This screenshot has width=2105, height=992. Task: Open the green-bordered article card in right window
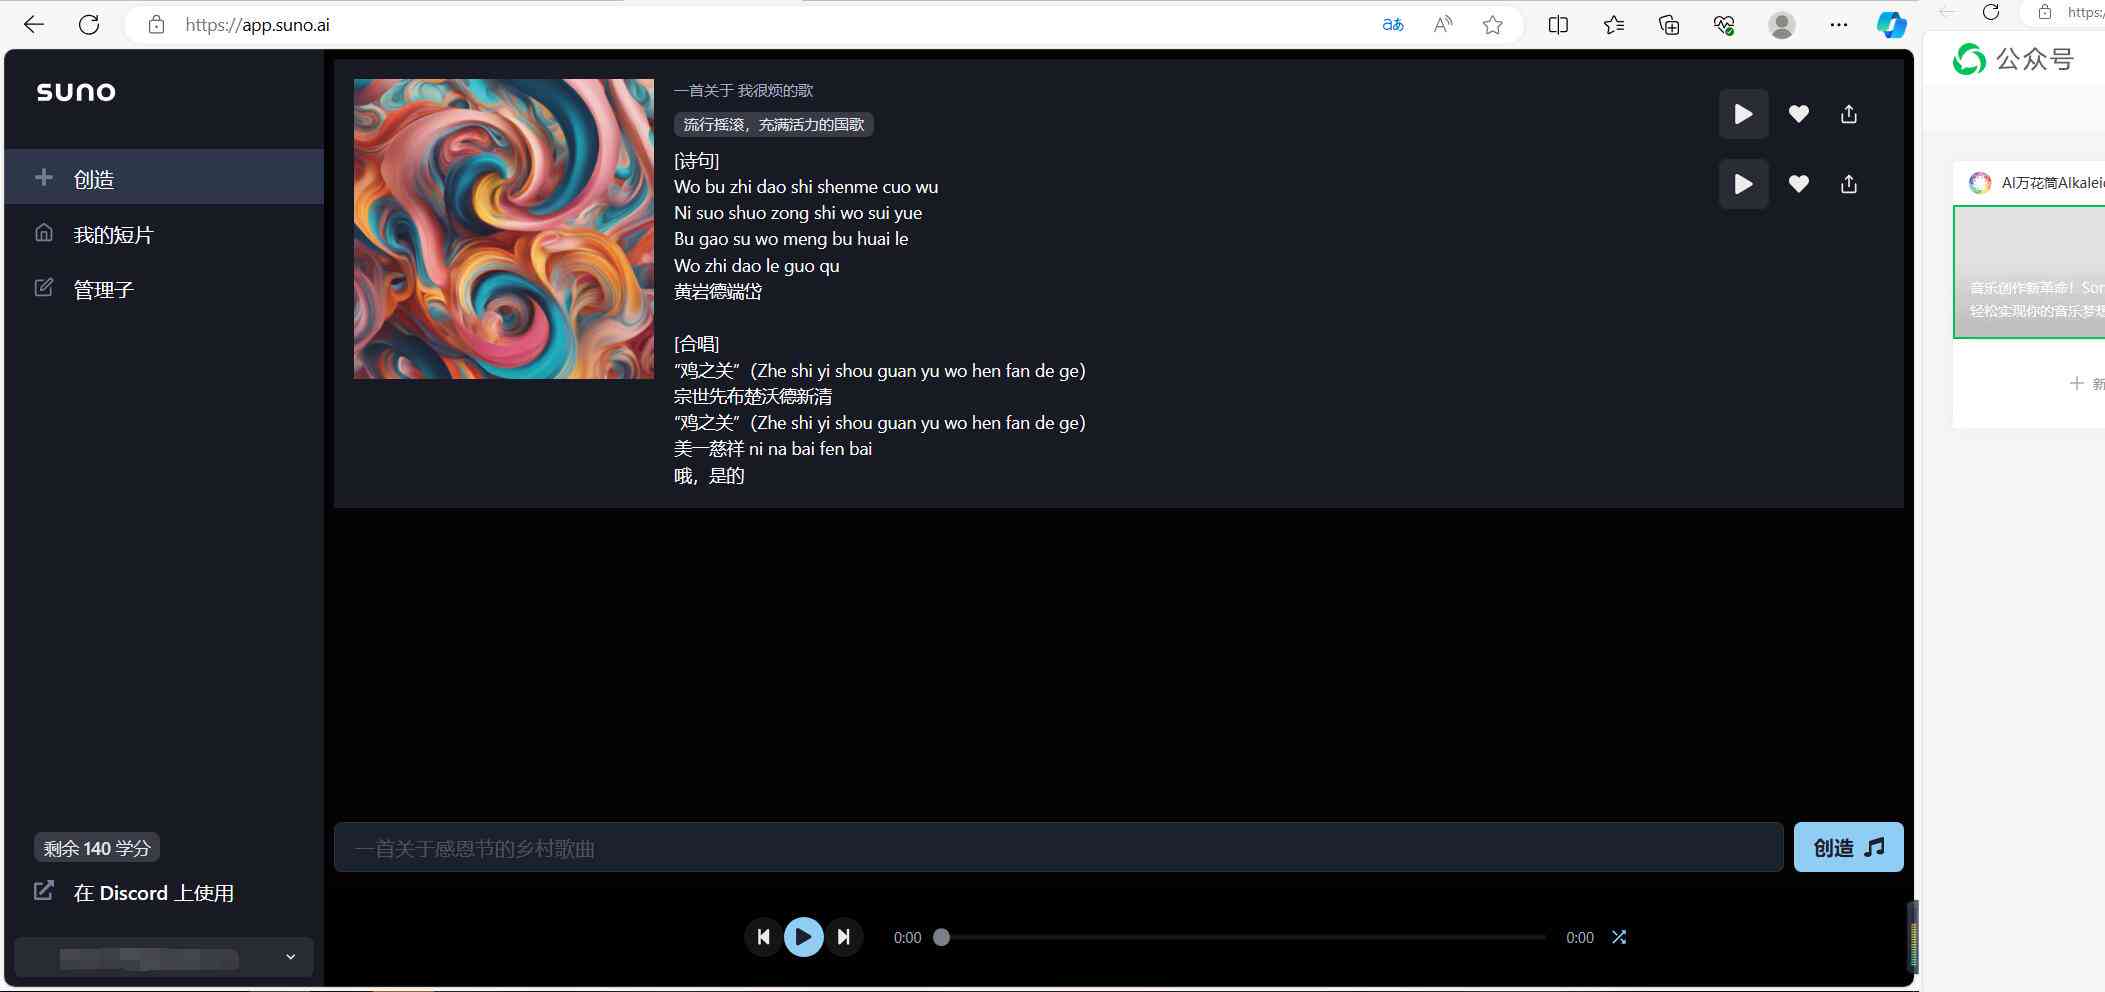pyautogui.click(x=2029, y=272)
